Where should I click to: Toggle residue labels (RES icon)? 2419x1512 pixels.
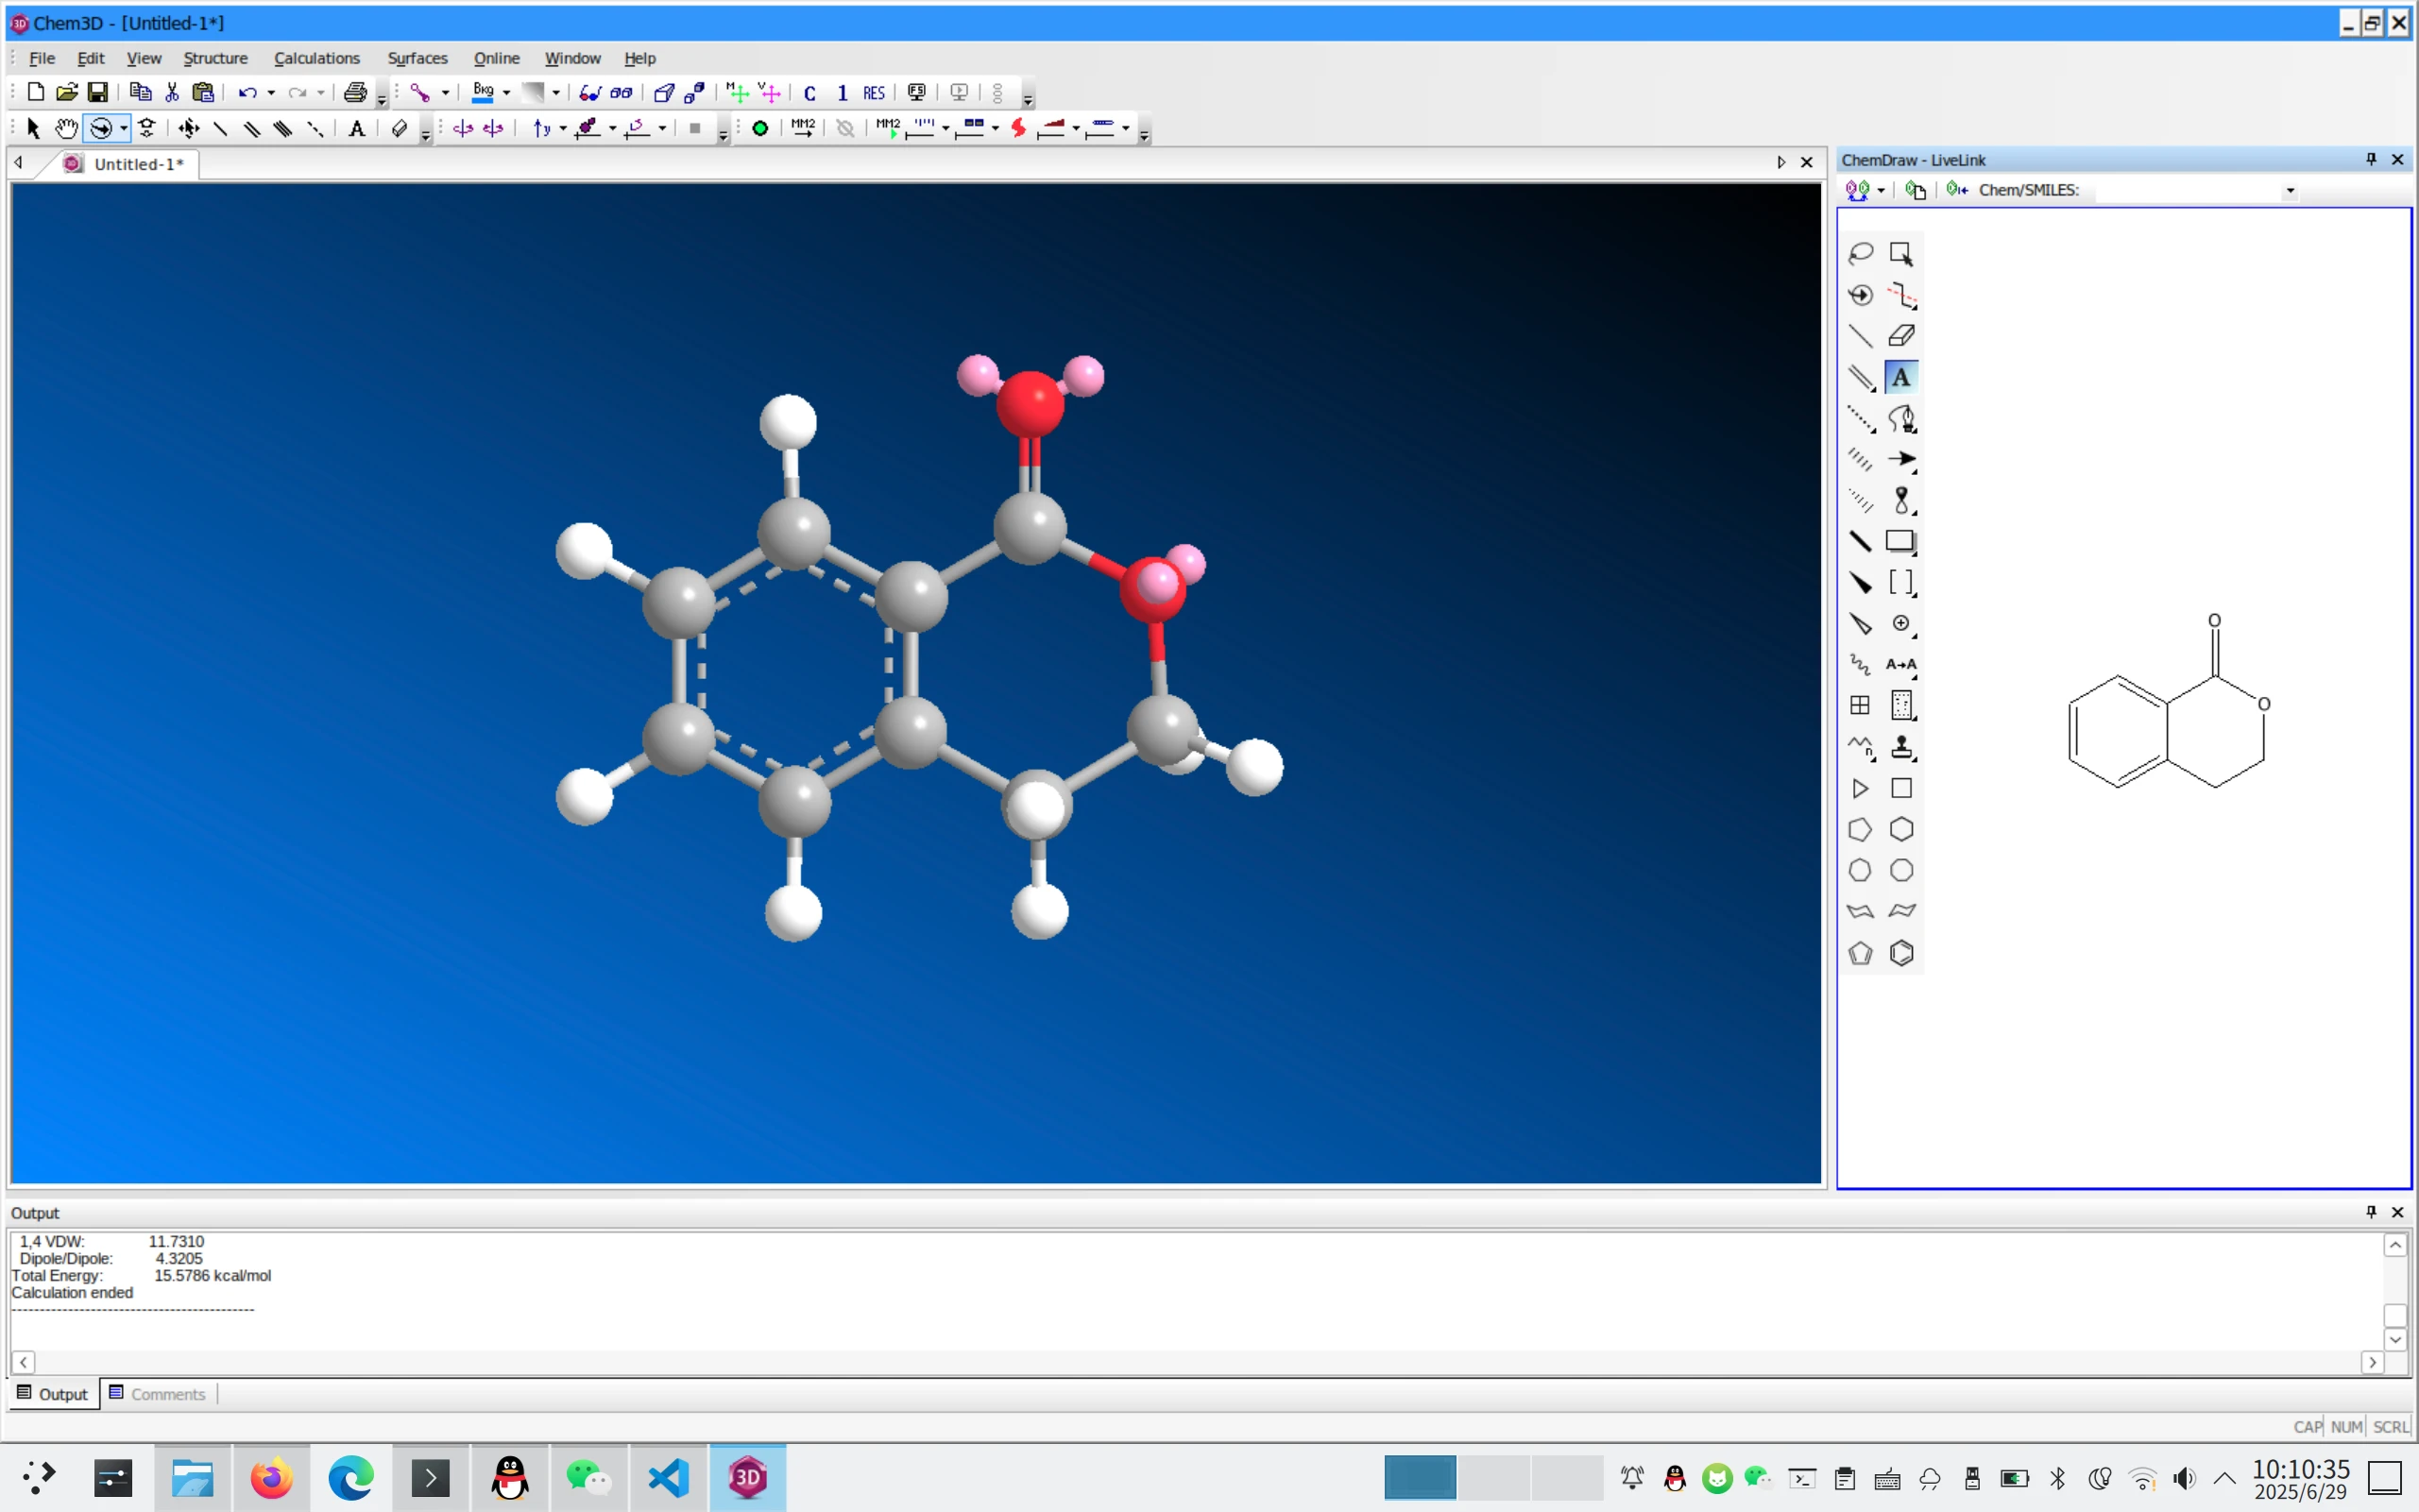tap(874, 92)
